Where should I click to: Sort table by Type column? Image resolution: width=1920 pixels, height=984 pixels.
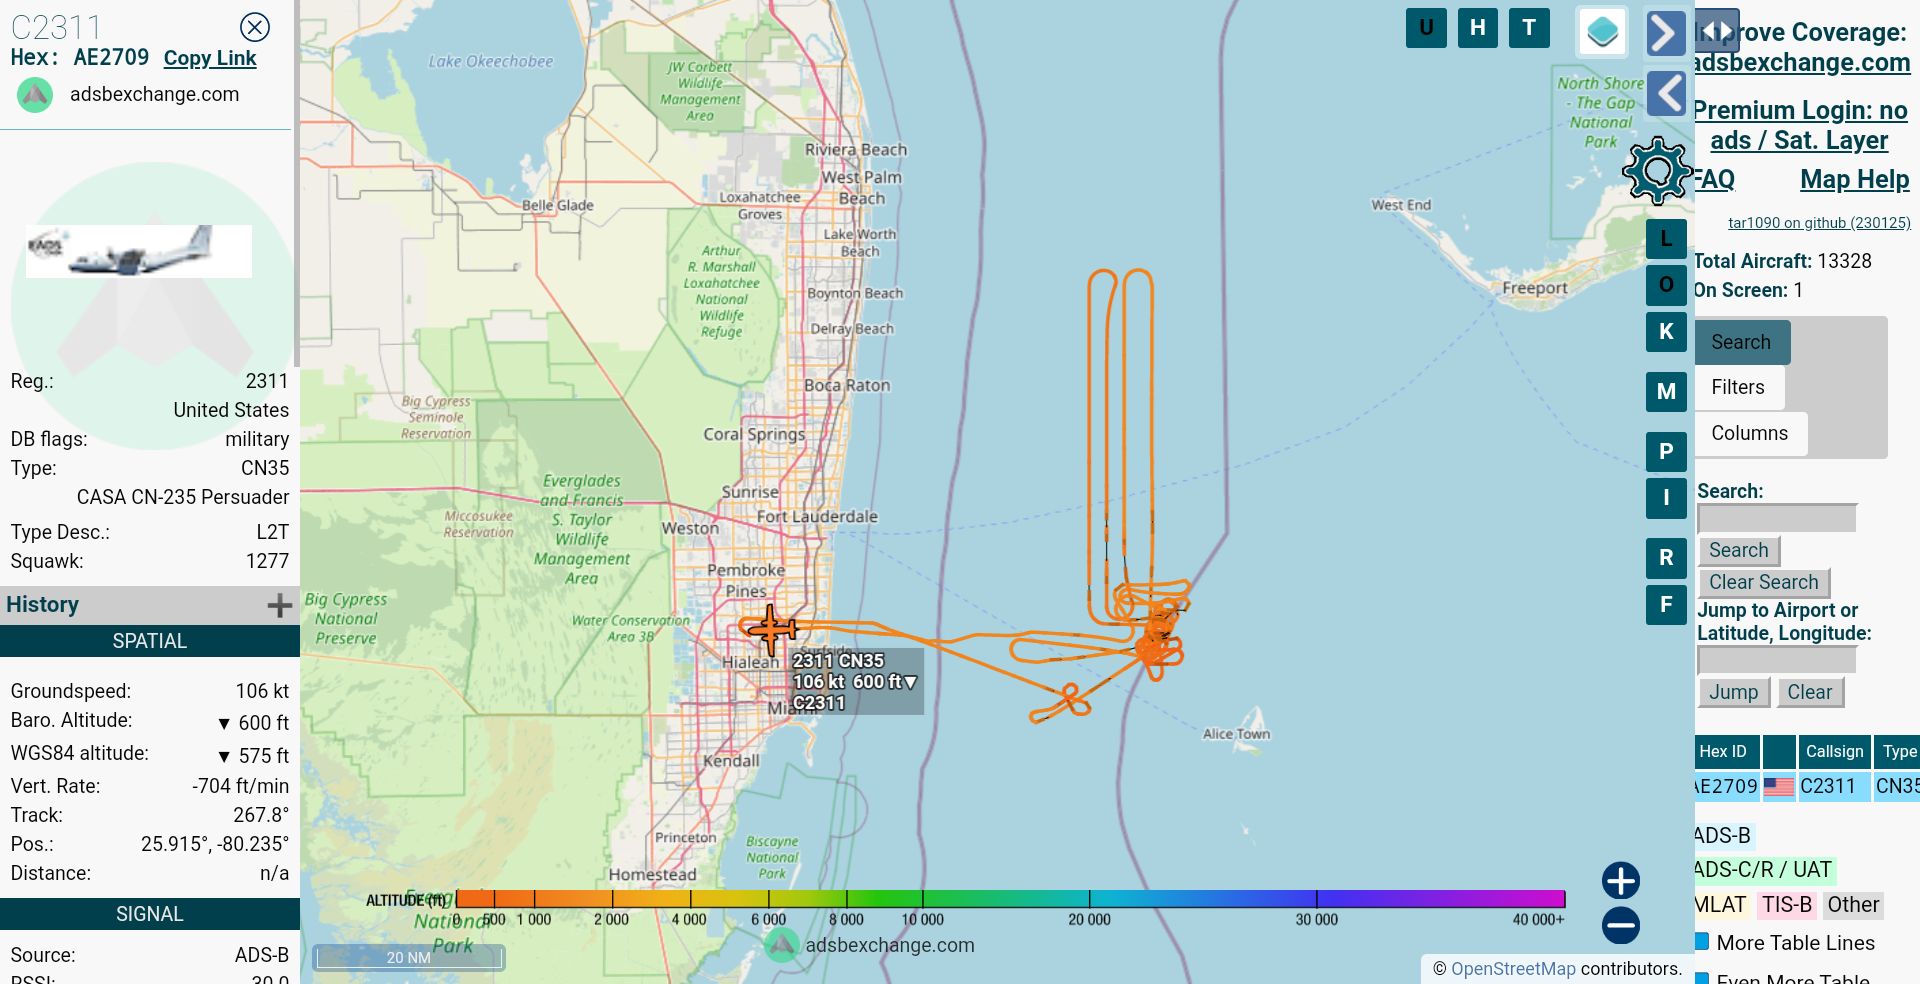(x=1898, y=752)
